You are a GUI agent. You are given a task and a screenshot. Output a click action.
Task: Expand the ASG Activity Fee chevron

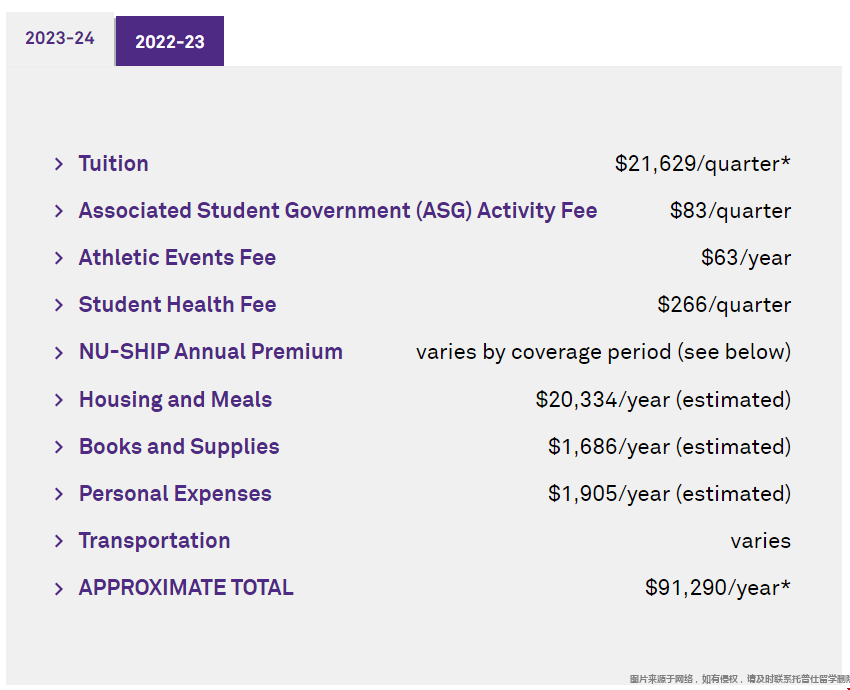pos(59,211)
